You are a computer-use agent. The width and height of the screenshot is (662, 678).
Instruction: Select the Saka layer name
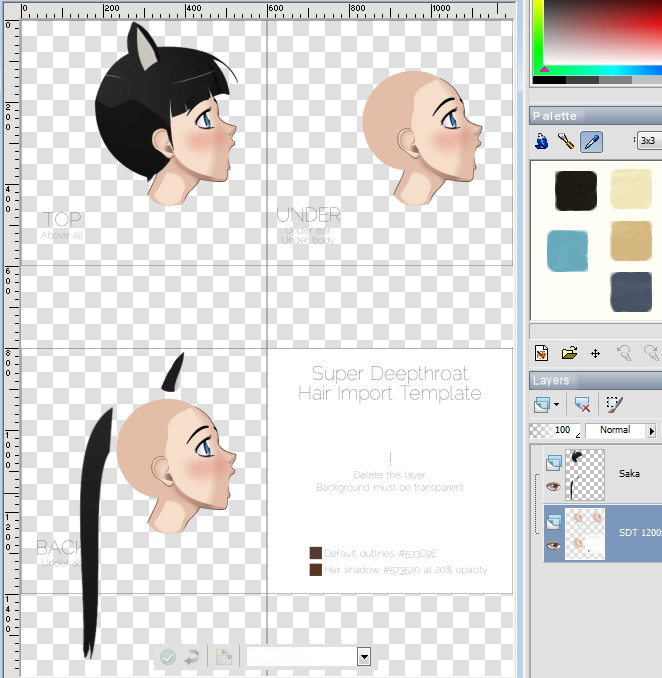click(629, 474)
